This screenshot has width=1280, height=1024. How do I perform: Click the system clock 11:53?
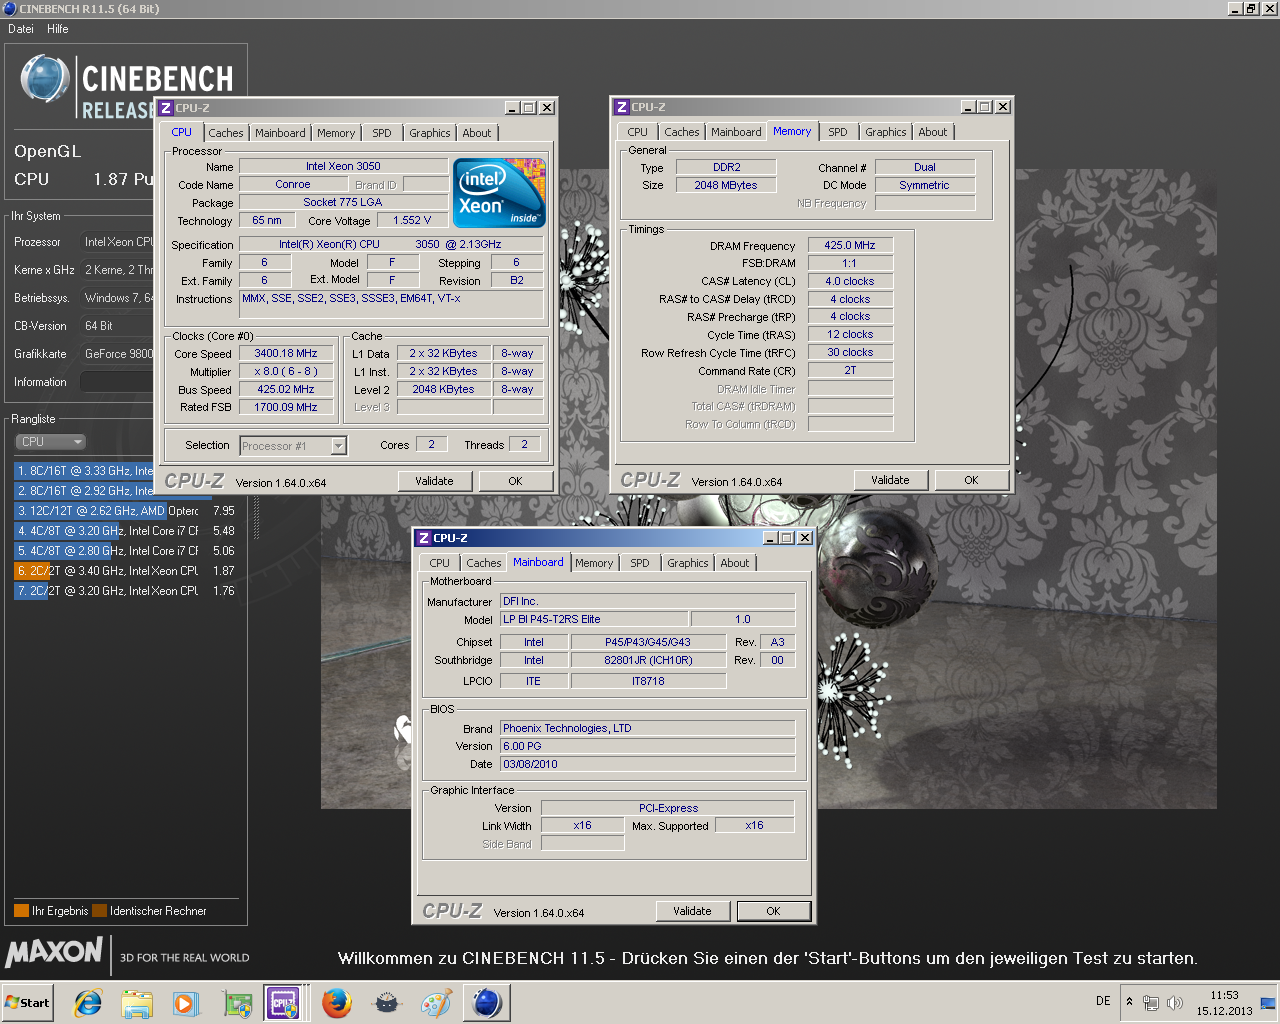[x=1224, y=995]
